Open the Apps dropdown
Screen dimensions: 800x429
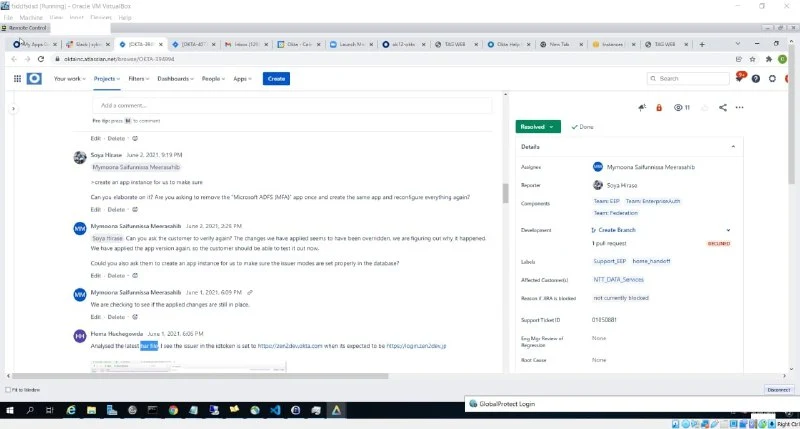point(242,79)
